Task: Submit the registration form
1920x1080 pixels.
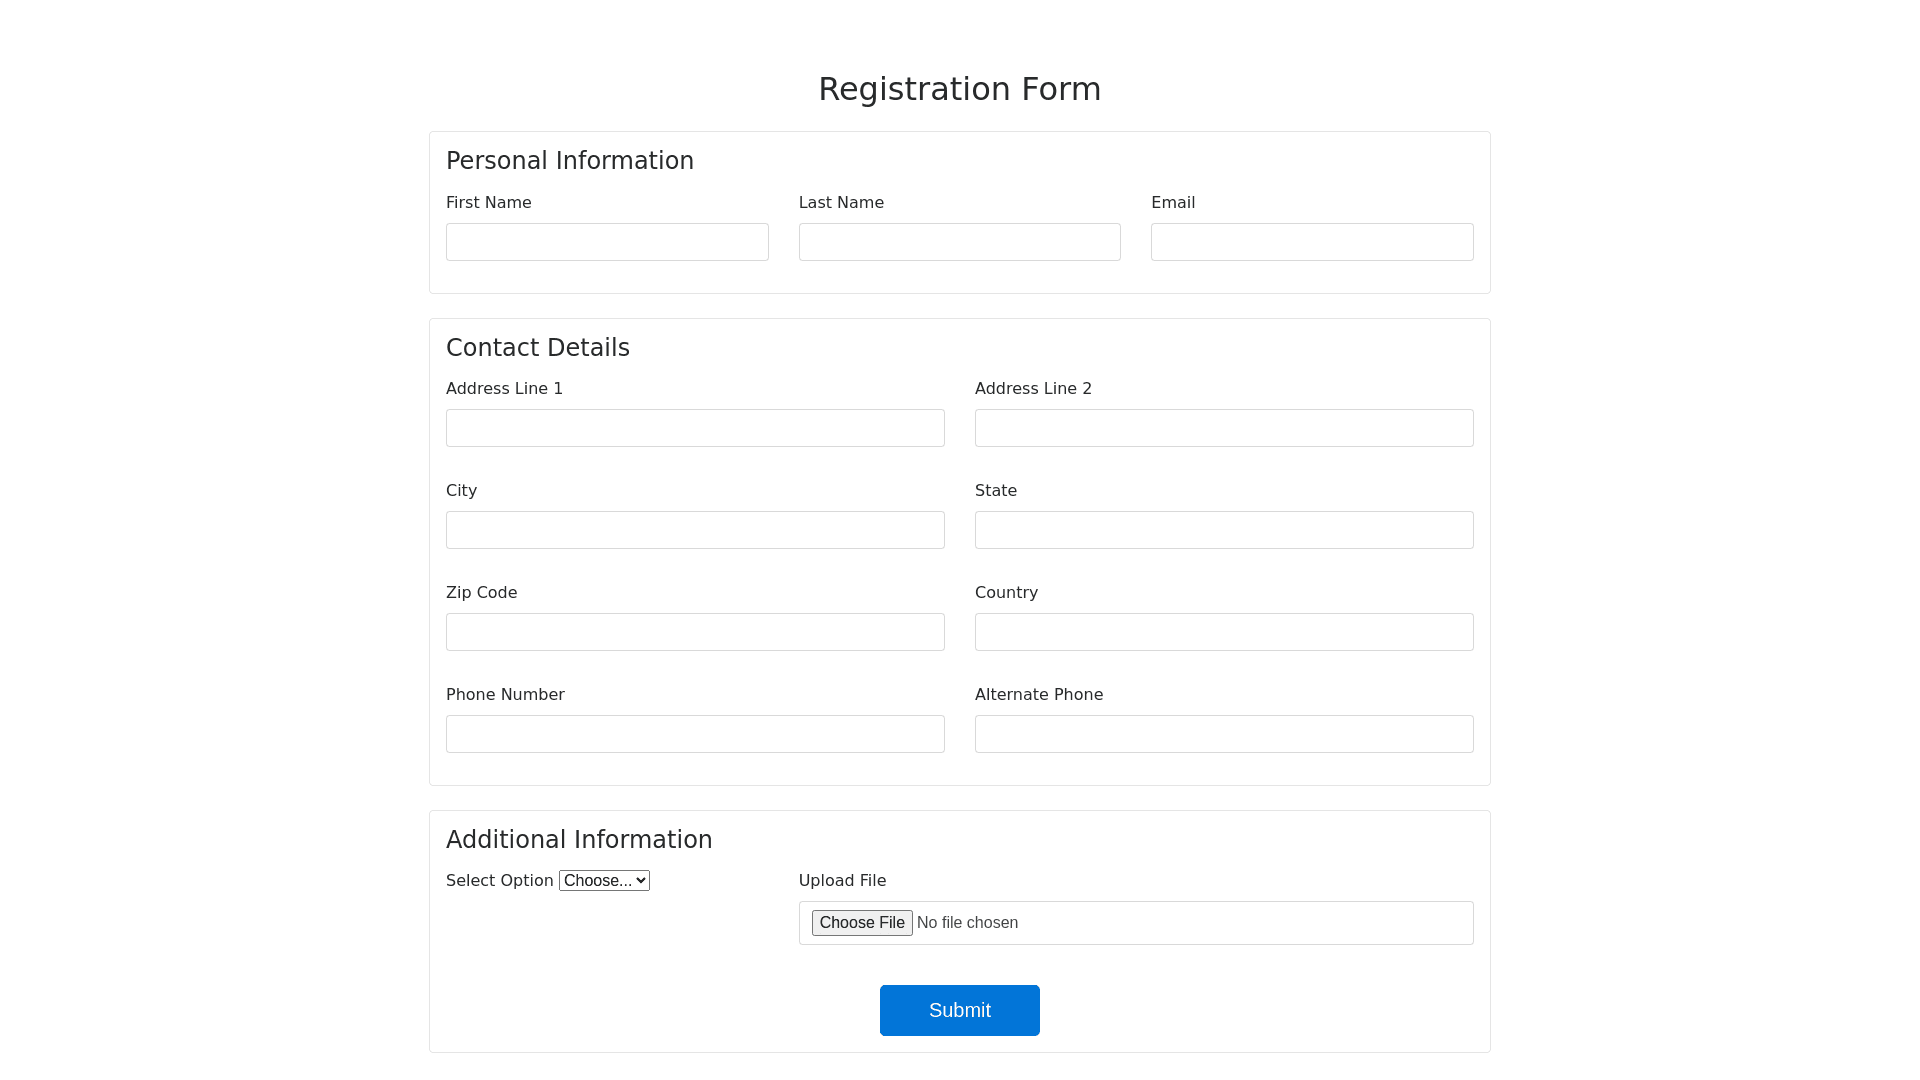Action: point(959,1010)
